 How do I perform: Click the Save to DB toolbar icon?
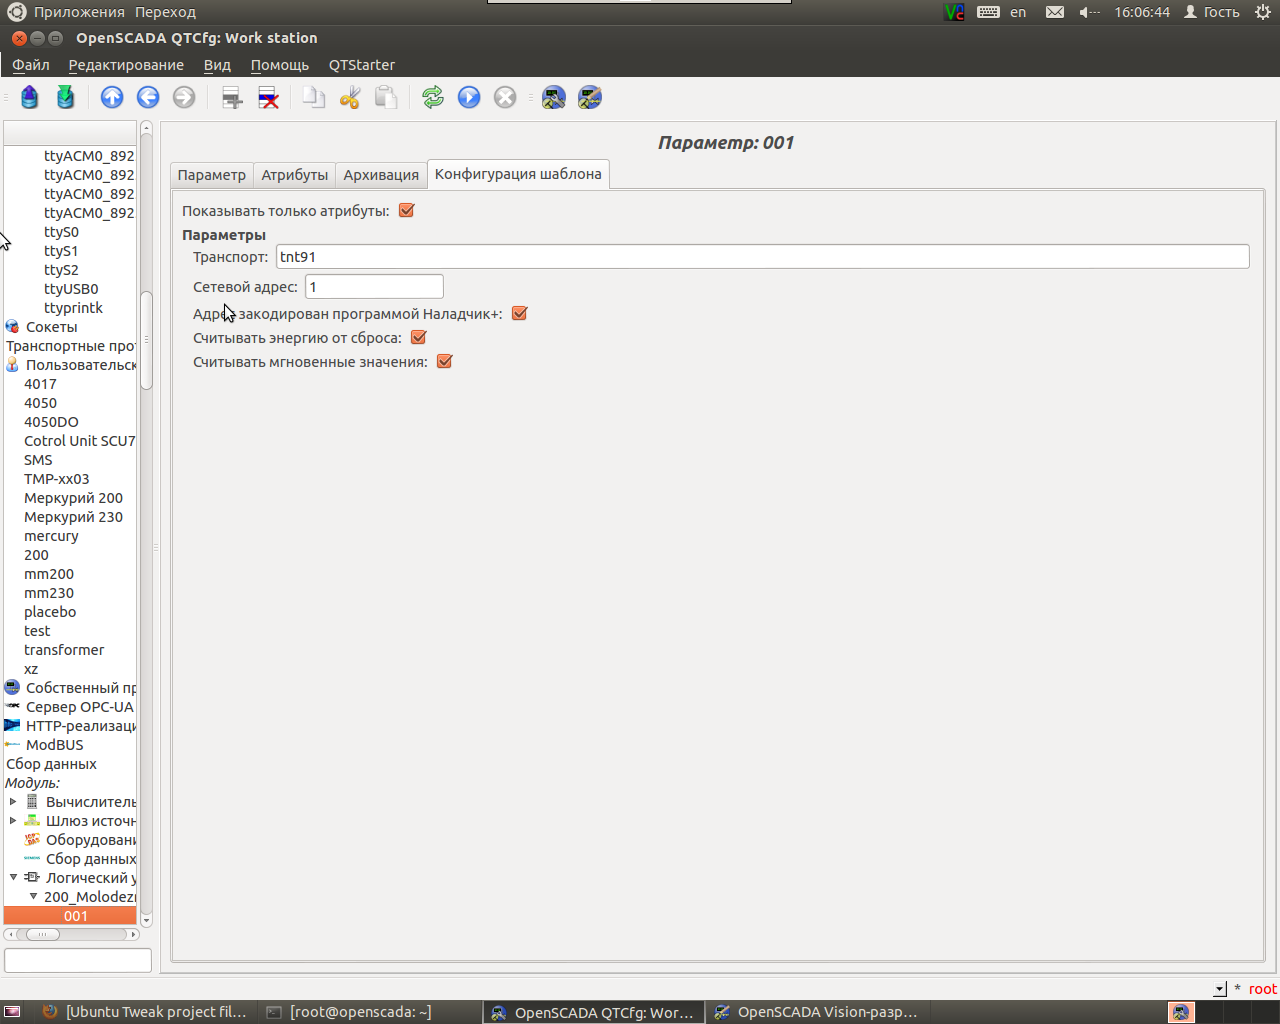point(66,97)
